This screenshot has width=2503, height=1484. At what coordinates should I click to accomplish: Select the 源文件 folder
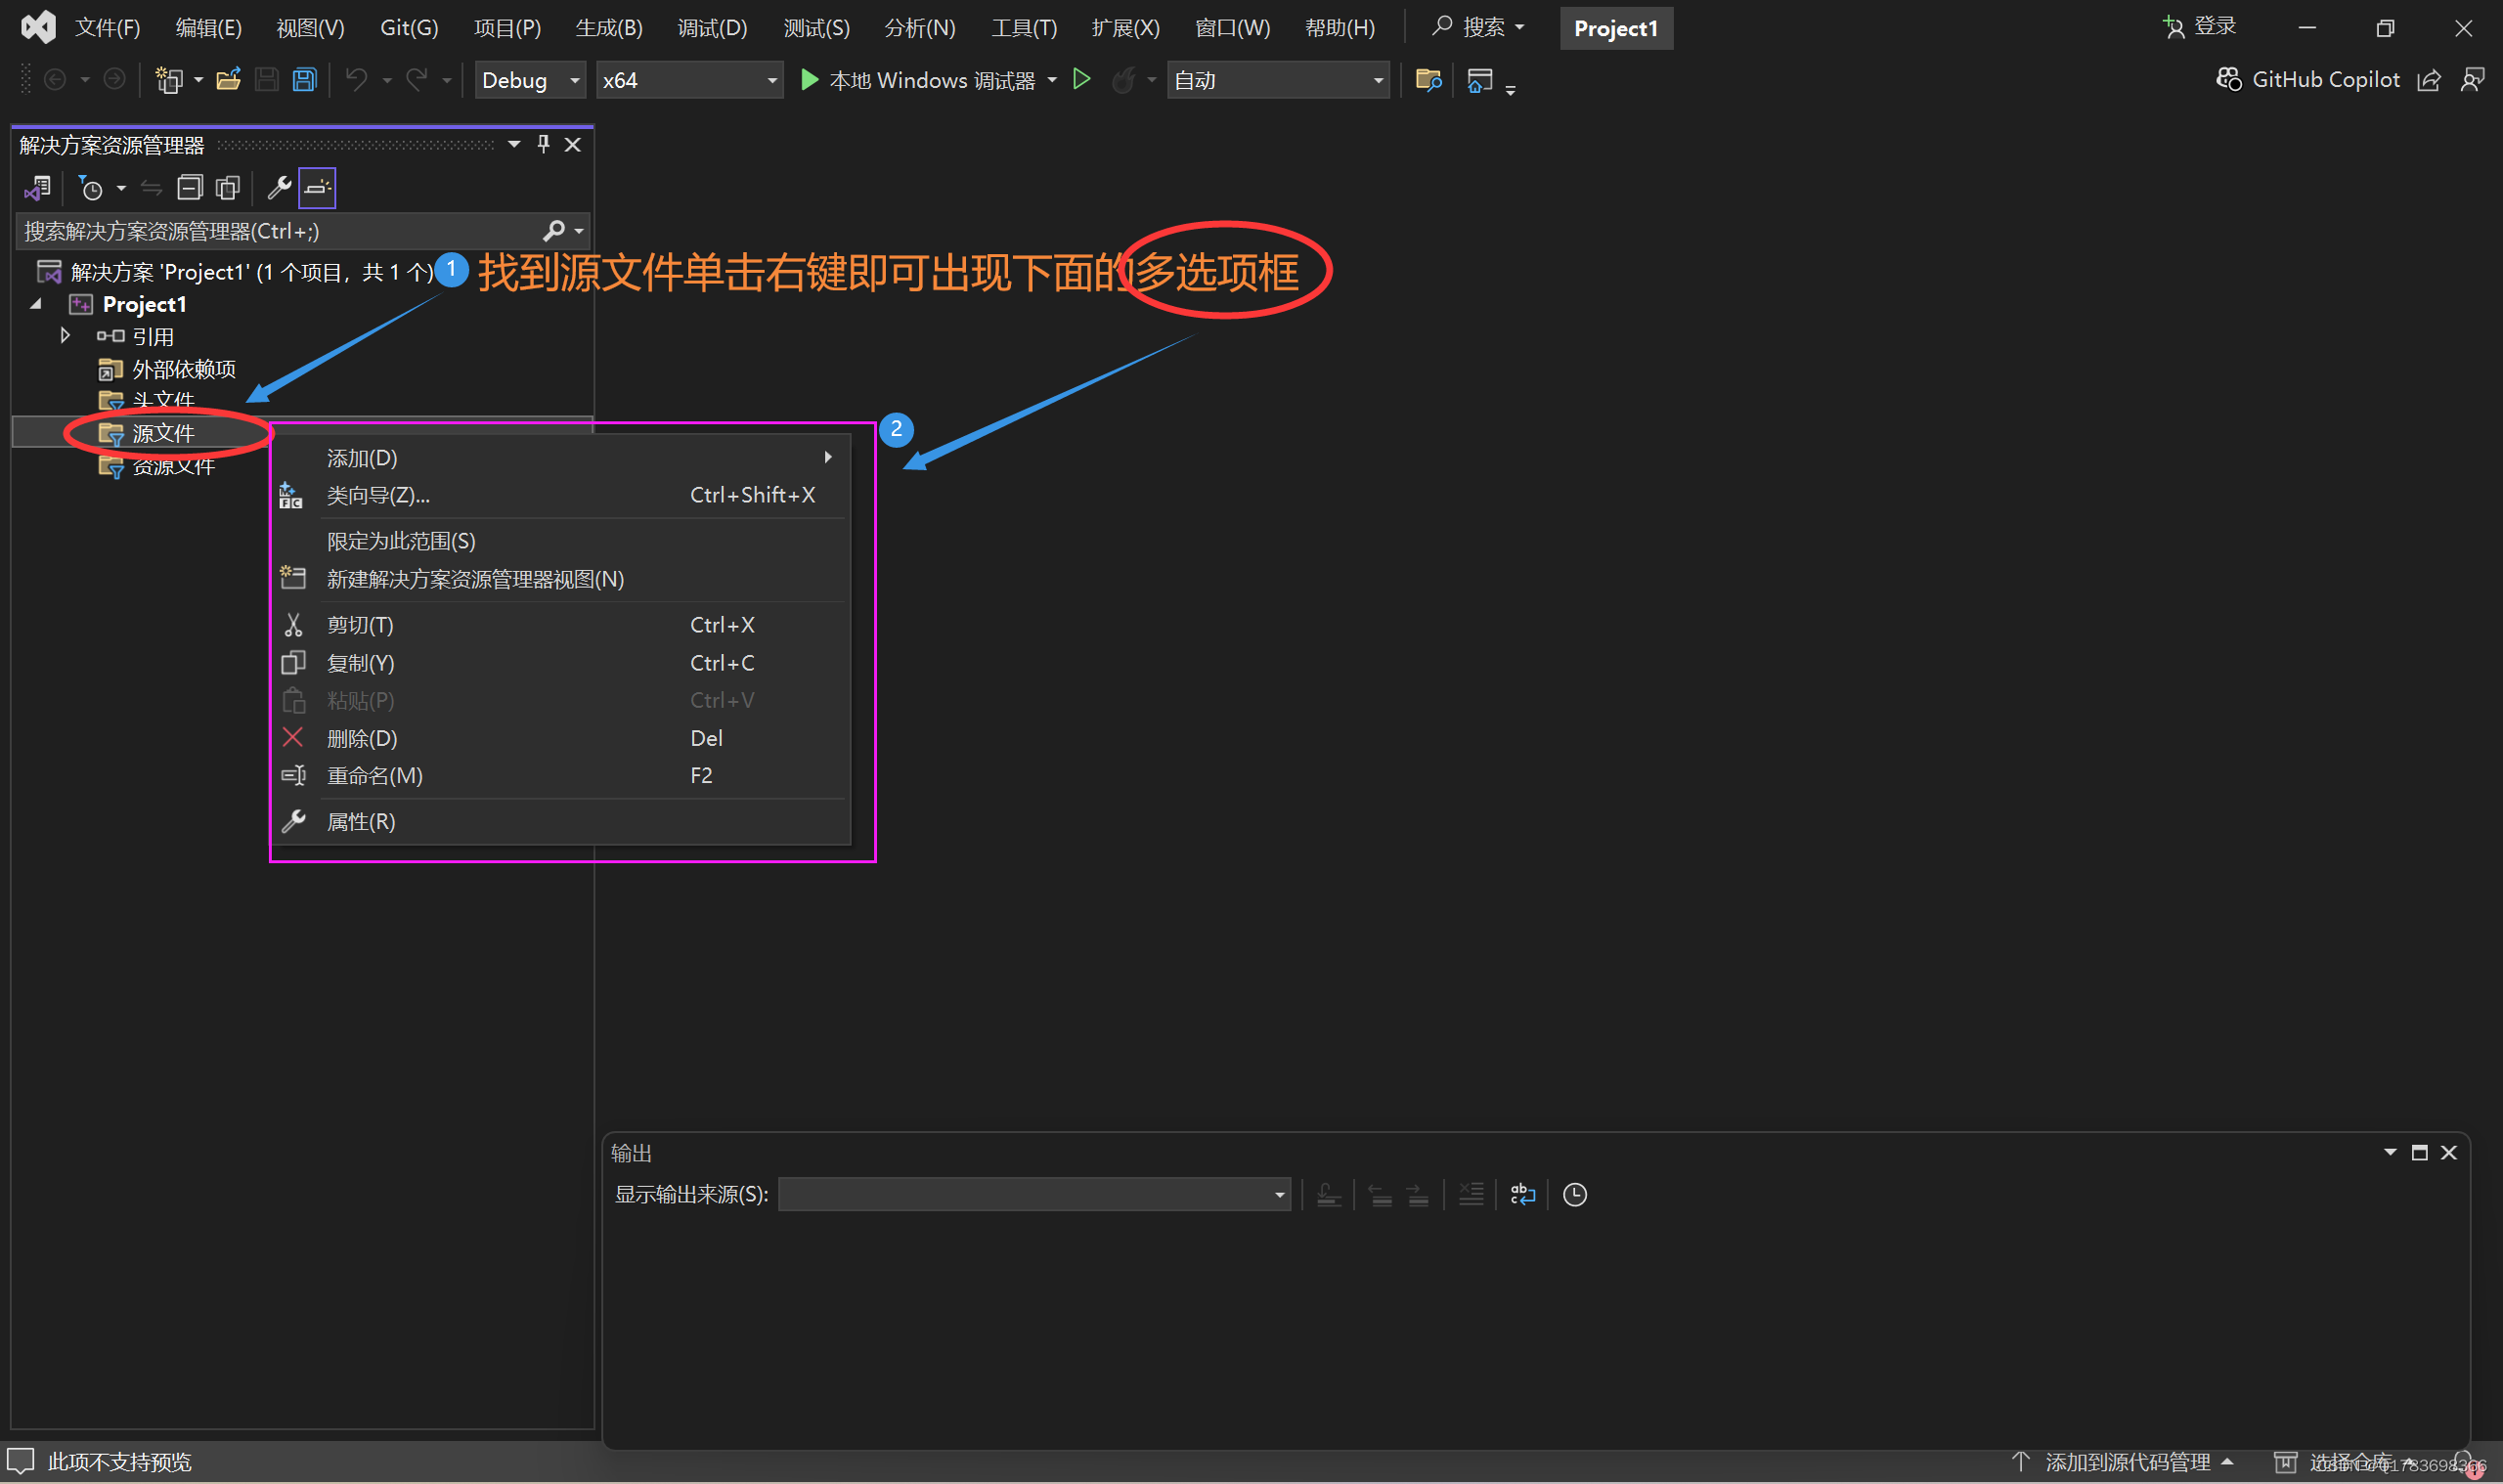pos(163,433)
